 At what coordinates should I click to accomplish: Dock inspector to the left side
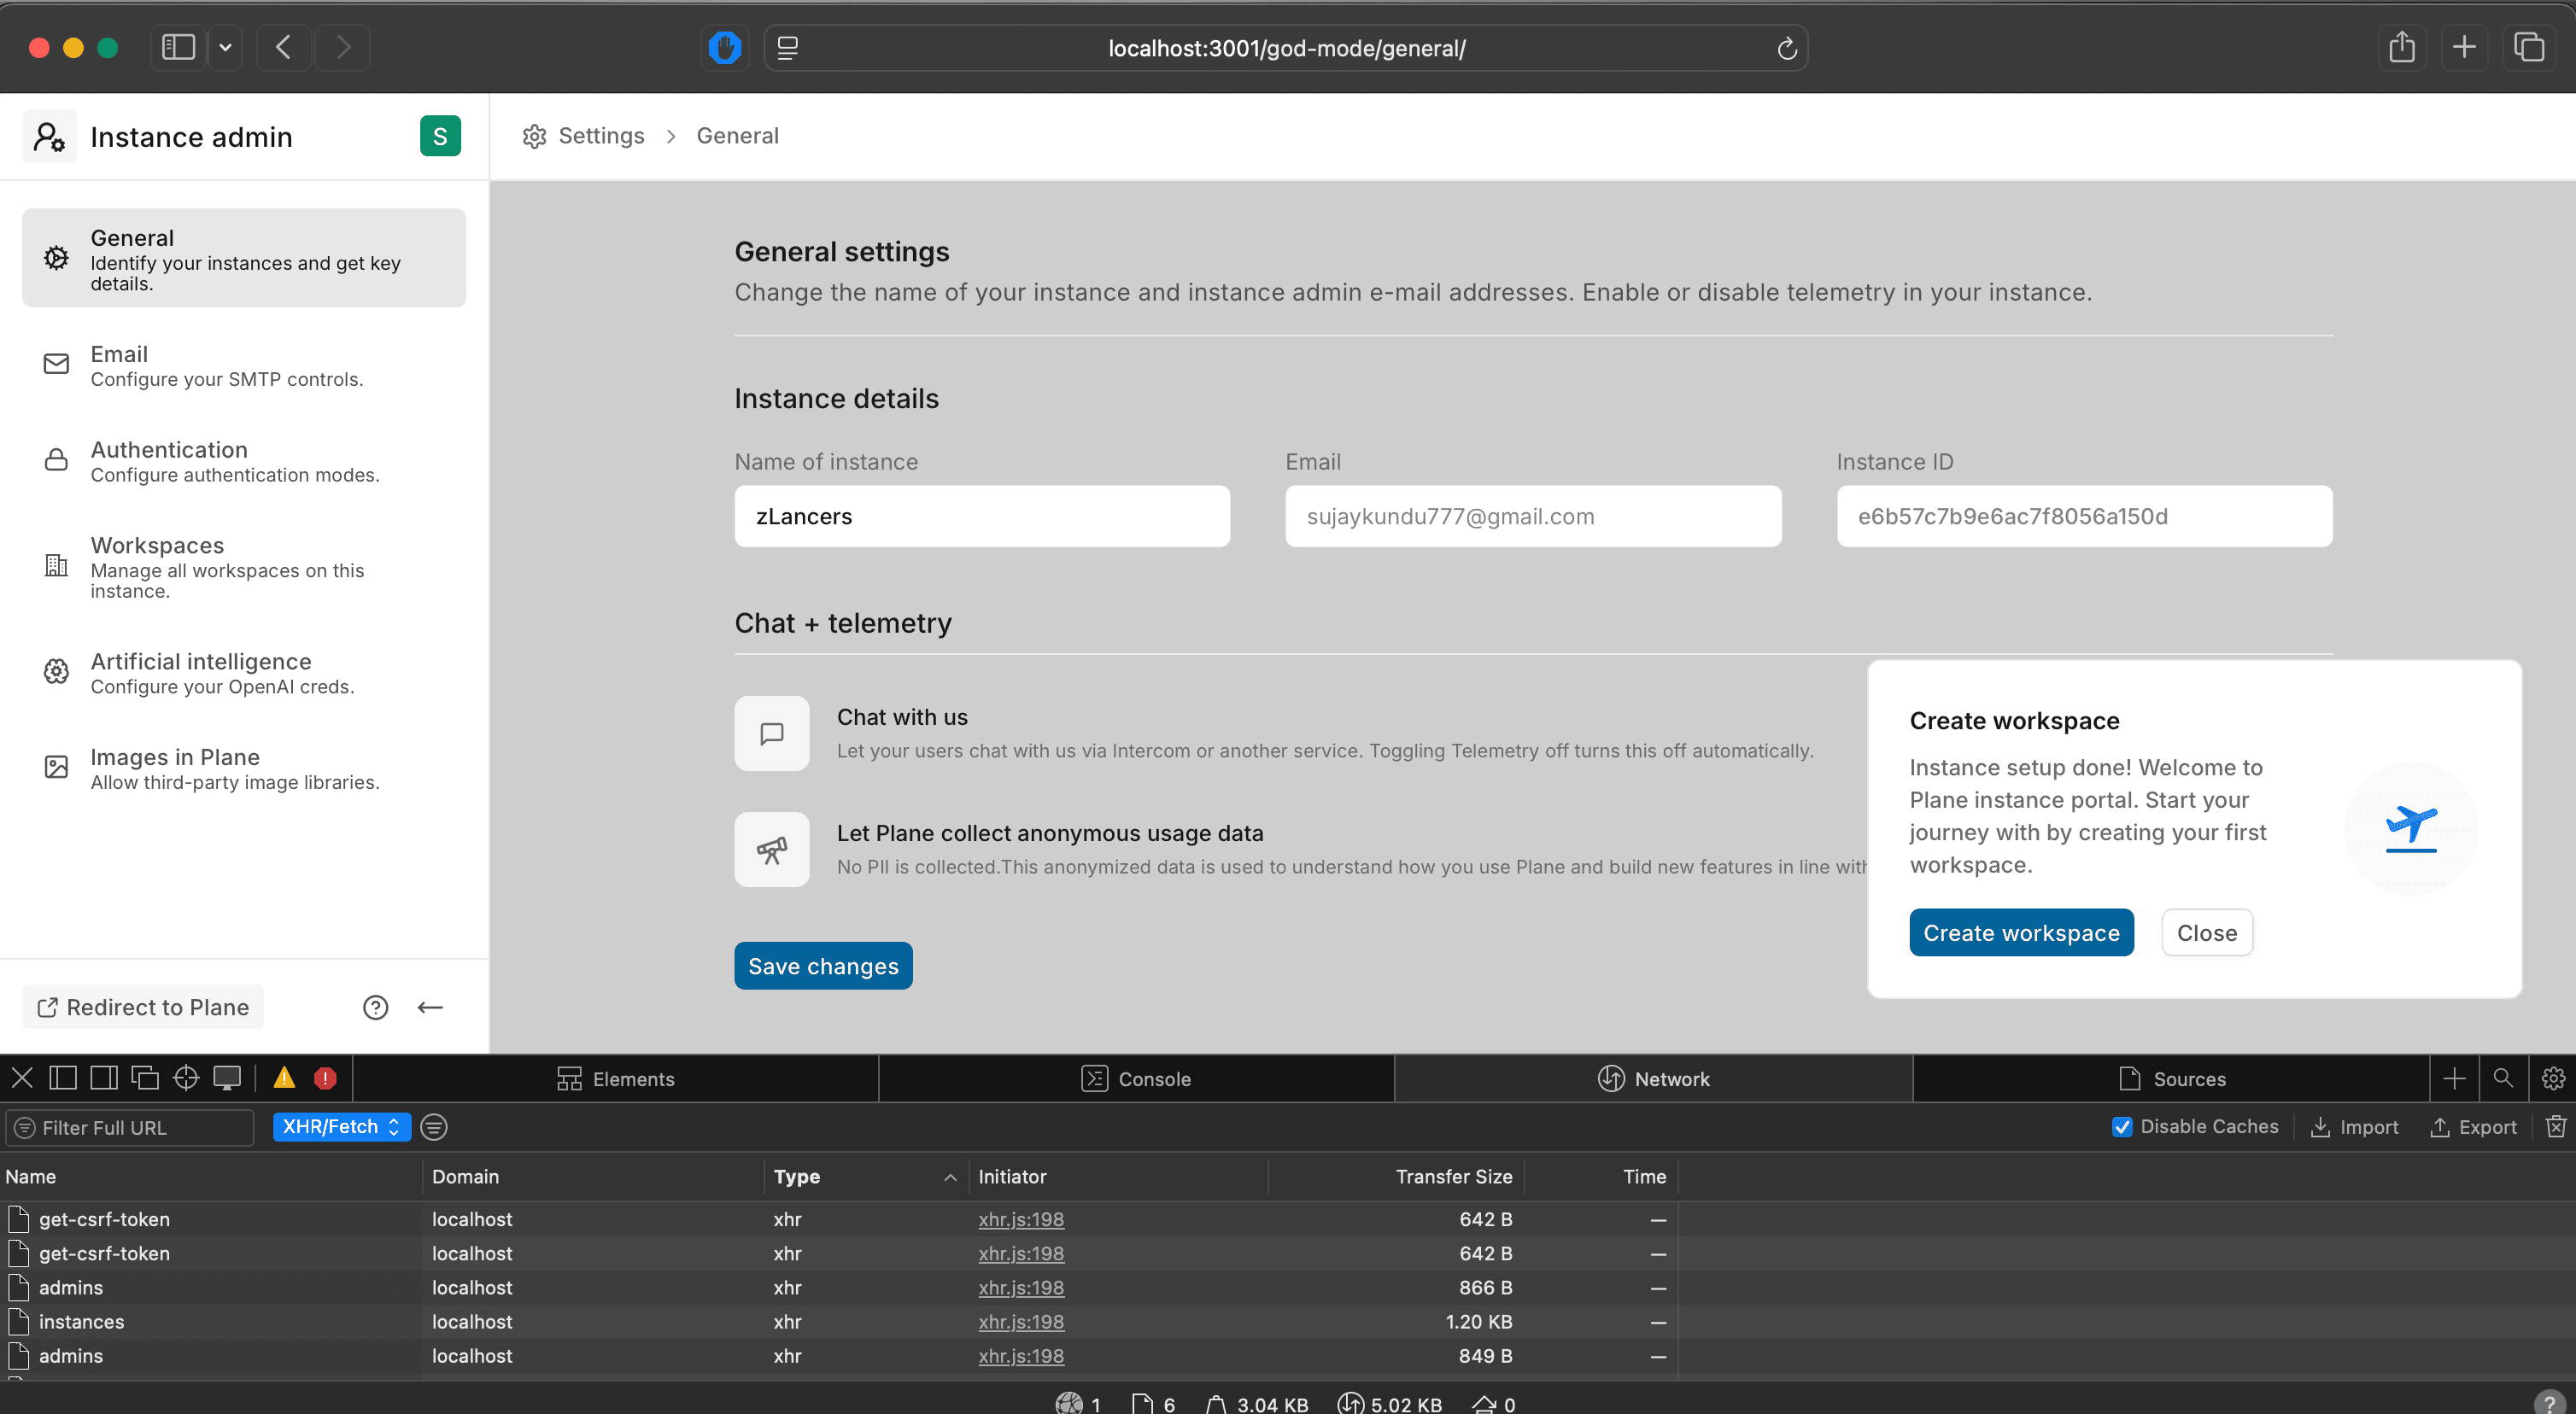pyautogui.click(x=63, y=1078)
